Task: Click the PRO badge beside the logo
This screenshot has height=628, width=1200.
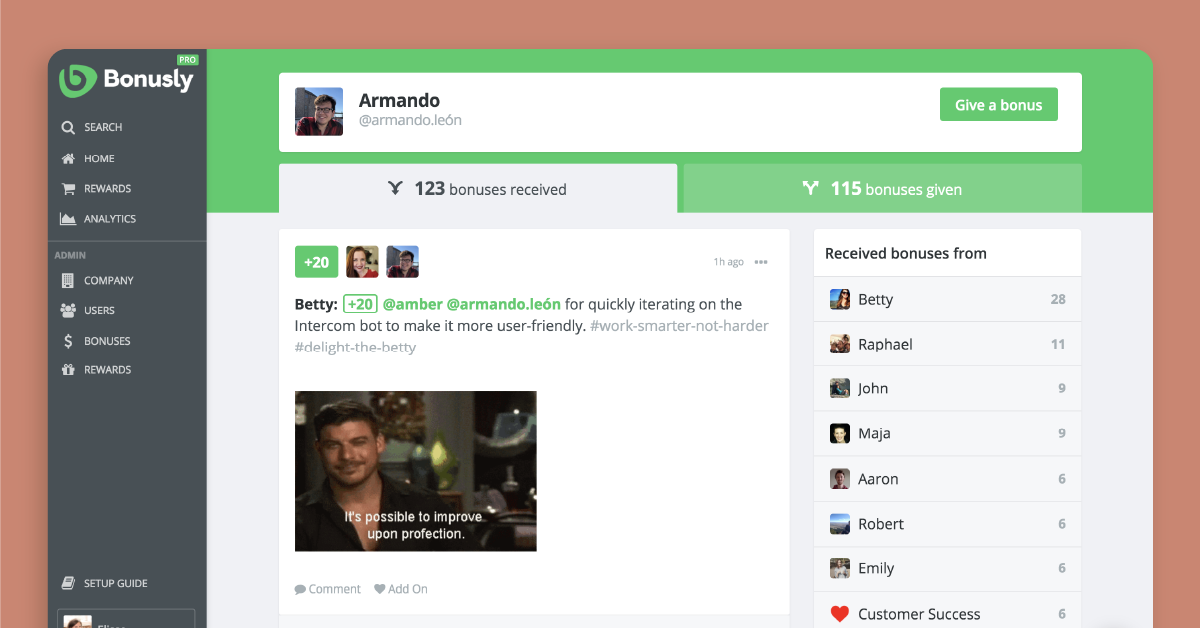Action: pos(187,60)
